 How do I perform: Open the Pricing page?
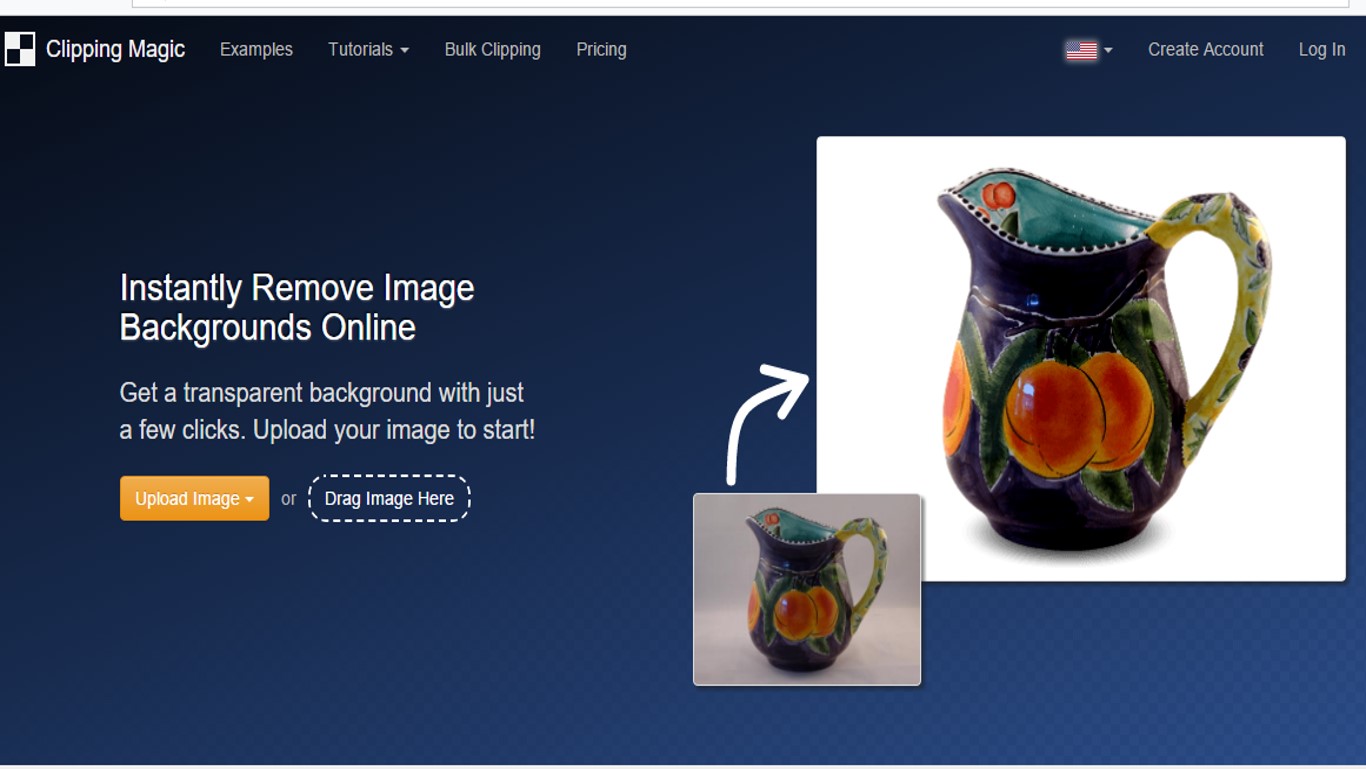601,49
